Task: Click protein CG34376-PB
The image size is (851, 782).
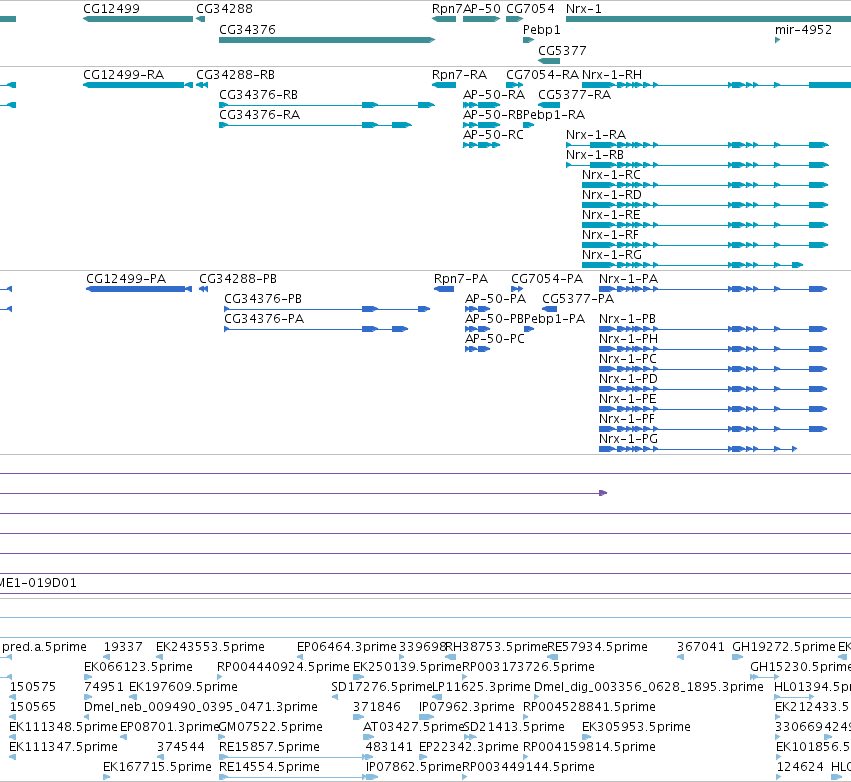Action: pos(327,309)
